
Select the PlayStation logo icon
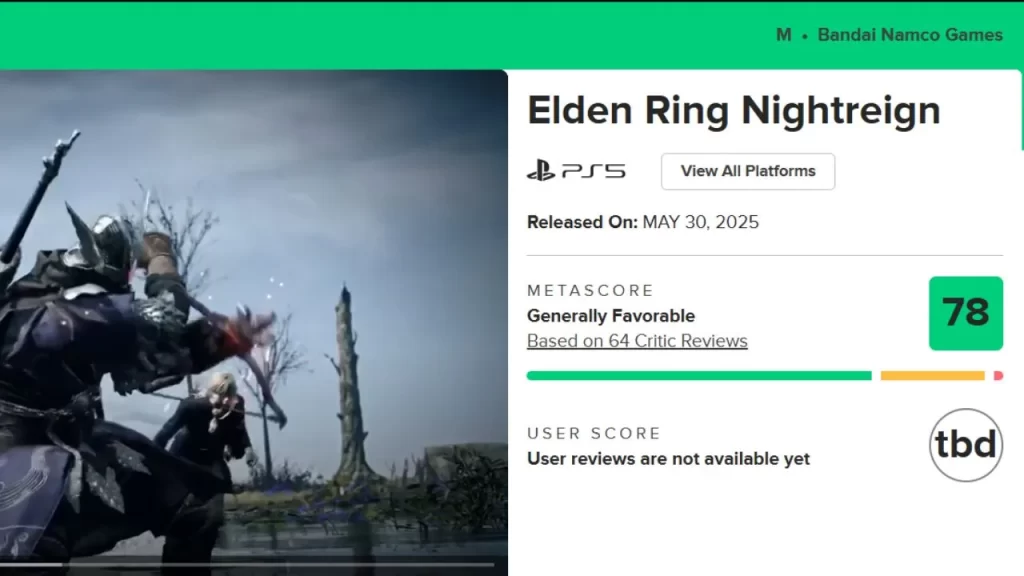[x=543, y=170]
